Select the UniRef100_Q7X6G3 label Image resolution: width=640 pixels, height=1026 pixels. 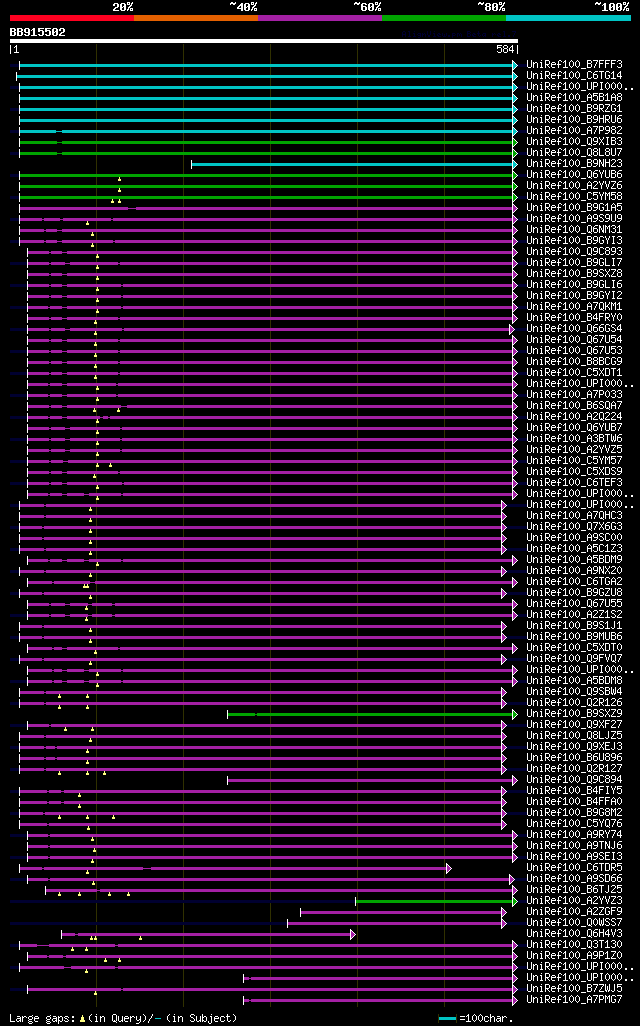[x=574, y=527]
